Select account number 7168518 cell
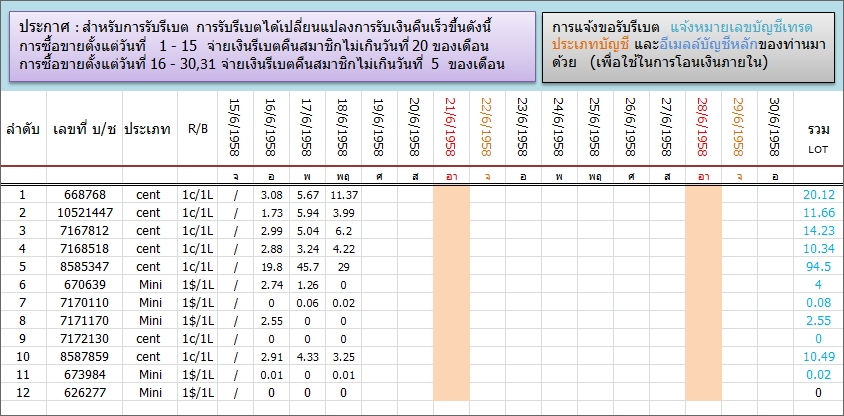This screenshot has width=844, height=416. [x=85, y=249]
